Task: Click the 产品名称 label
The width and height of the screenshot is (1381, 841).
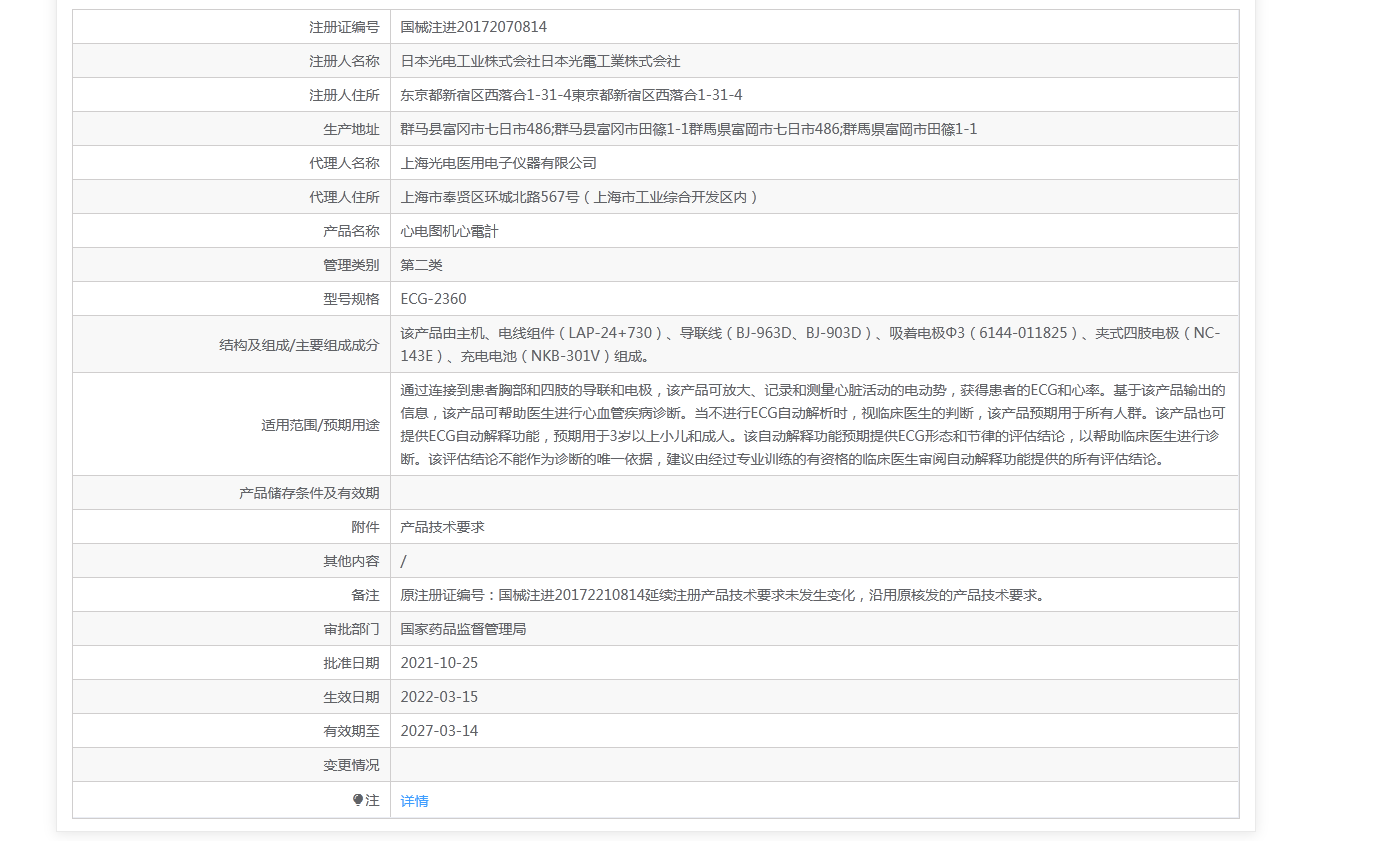Action: tap(351, 231)
